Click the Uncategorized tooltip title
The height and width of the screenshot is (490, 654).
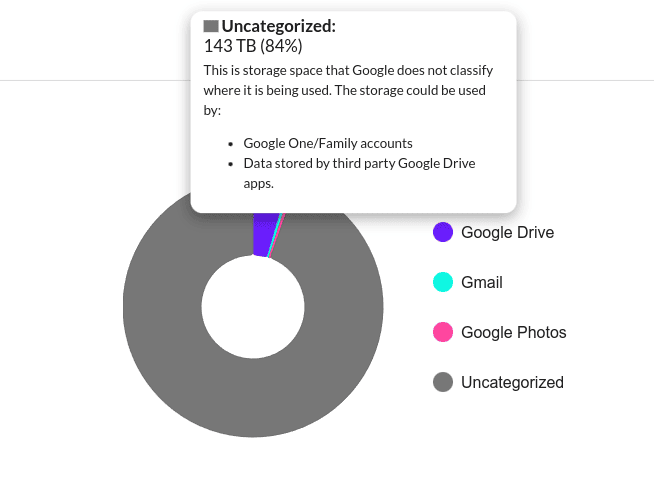pos(279,26)
